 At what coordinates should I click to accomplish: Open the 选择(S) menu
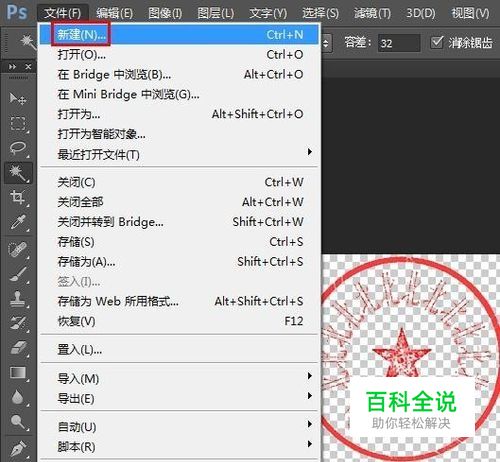point(320,13)
